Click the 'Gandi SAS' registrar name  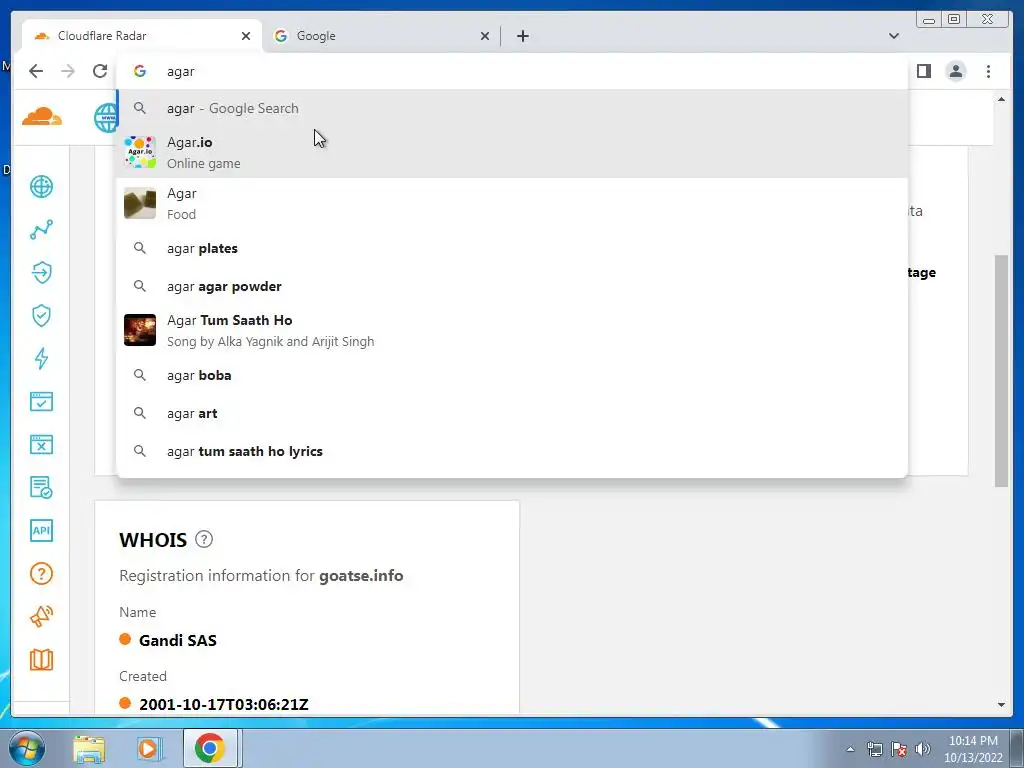(x=178, y=640)
